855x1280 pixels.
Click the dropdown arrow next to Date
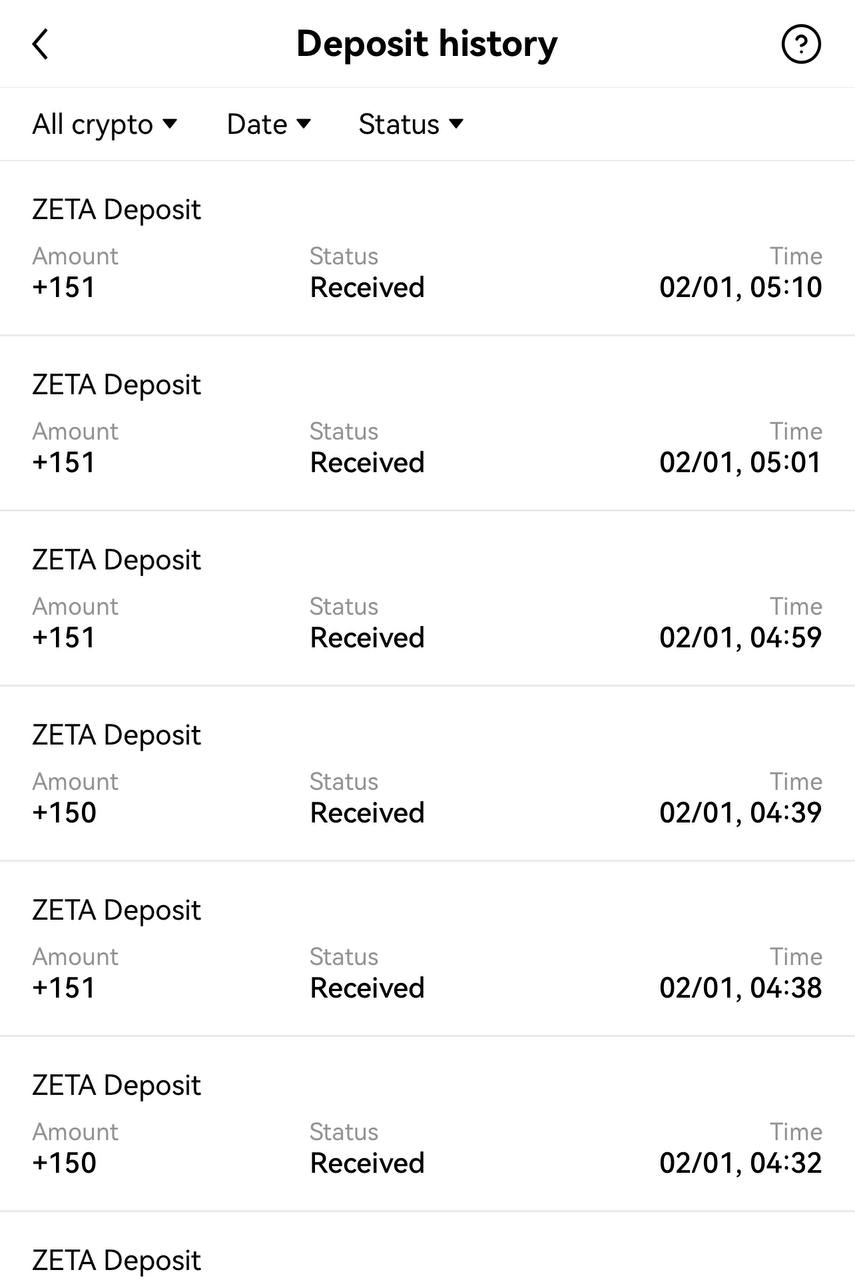[304, 124]
